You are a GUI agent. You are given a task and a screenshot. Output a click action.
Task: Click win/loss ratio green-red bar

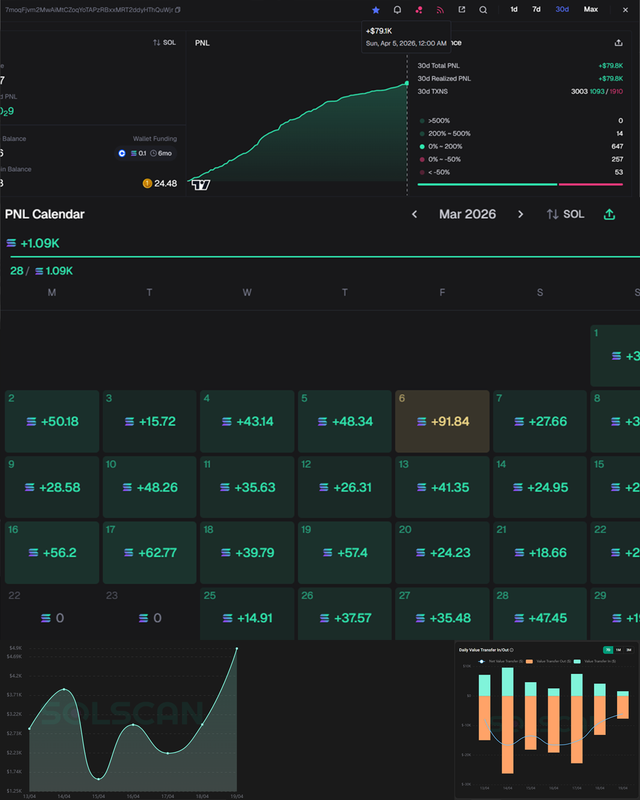click(x=520, y=184)
